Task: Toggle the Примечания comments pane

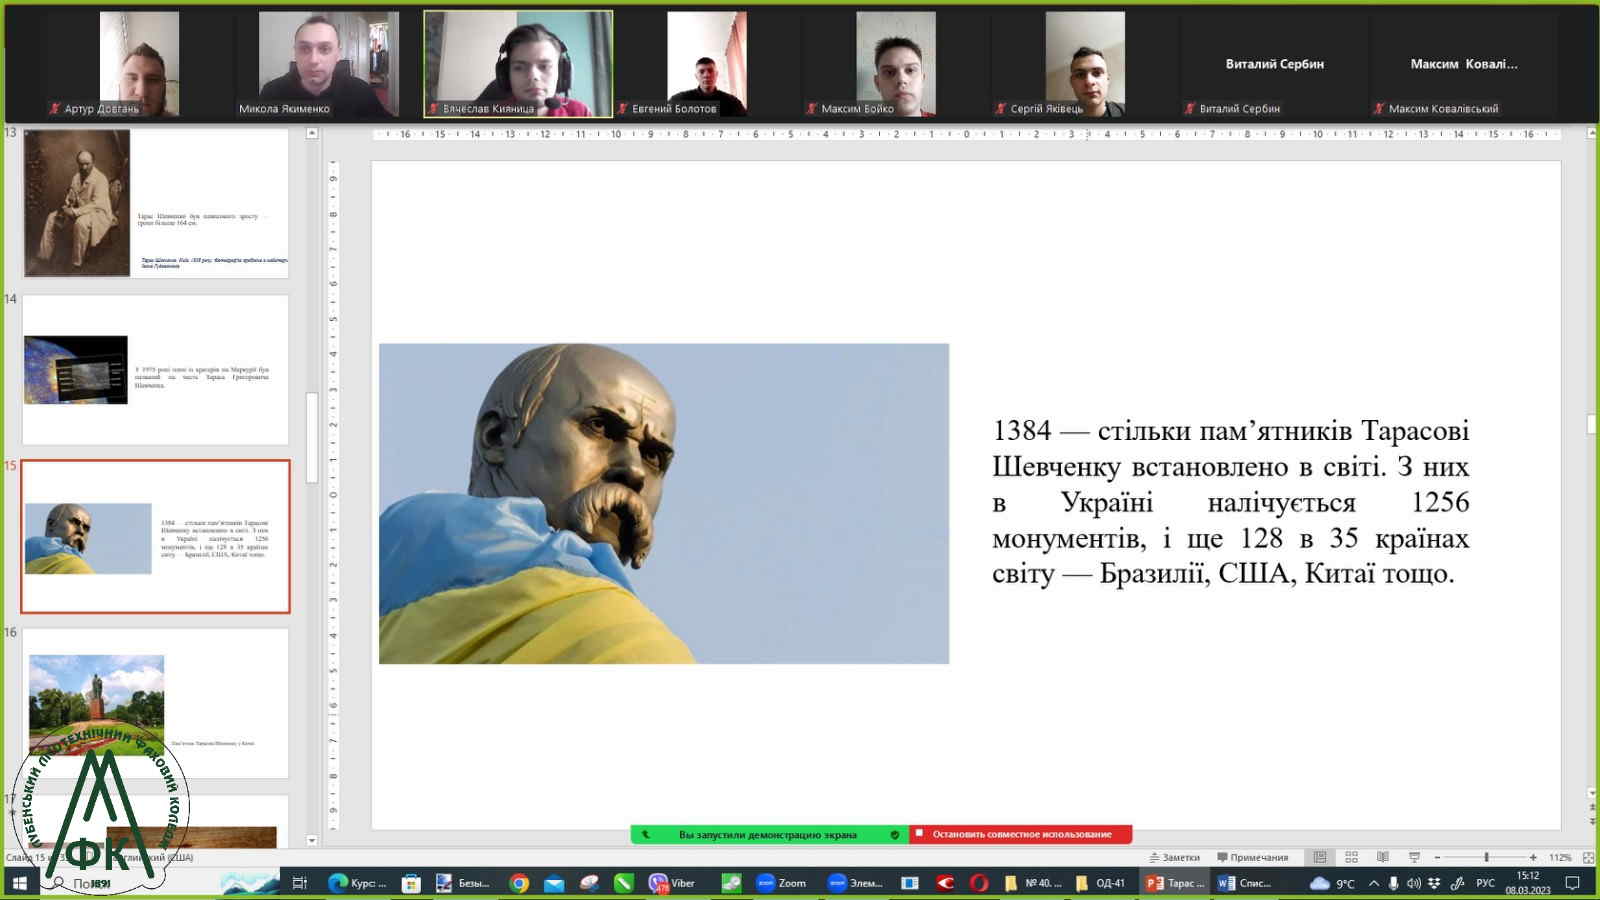Action: tap(1253, 858)
